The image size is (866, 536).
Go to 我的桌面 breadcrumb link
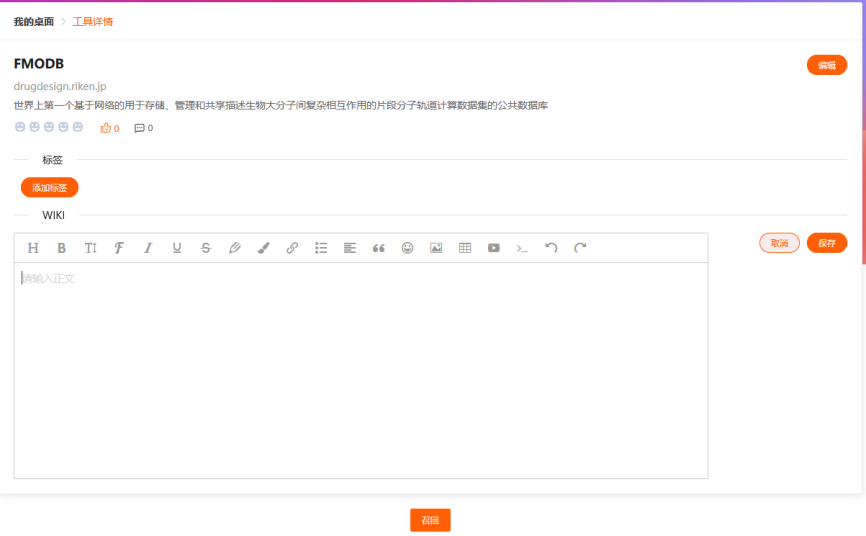(34, 22)
